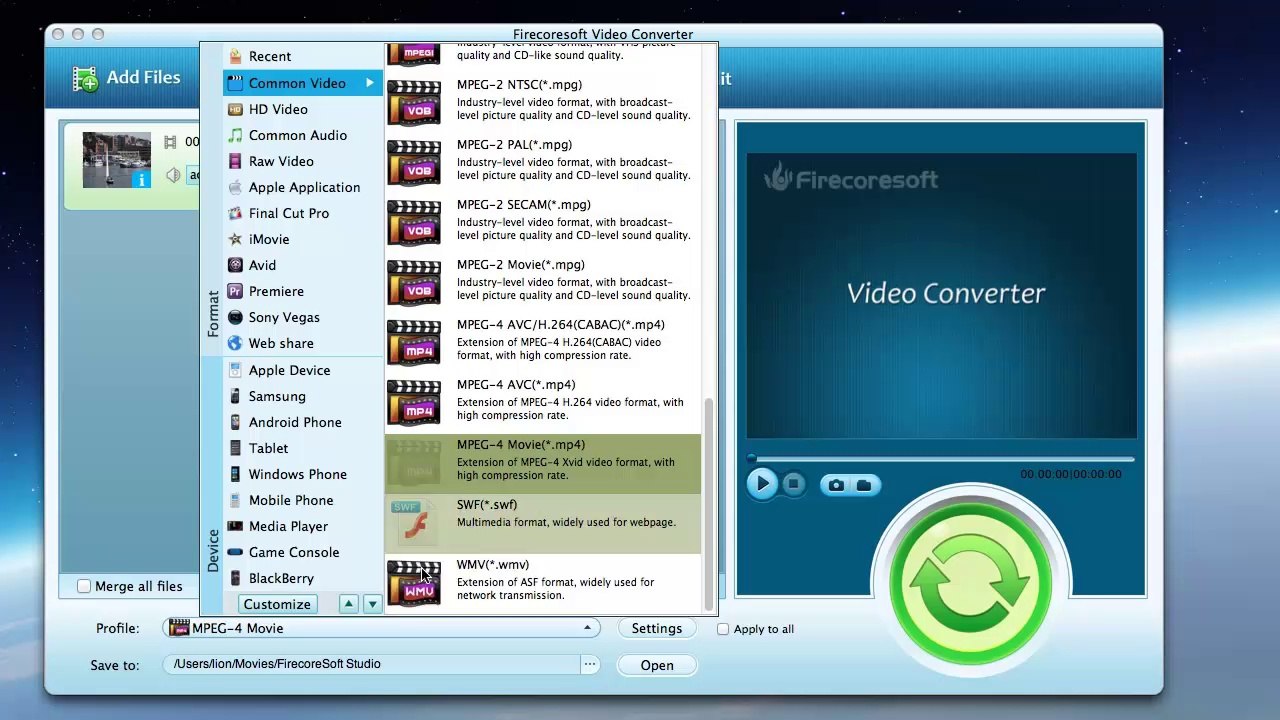Click the Media Player icon
Image resolution: width=1280 pixels, height=720 pixels.
click(235, 526)
